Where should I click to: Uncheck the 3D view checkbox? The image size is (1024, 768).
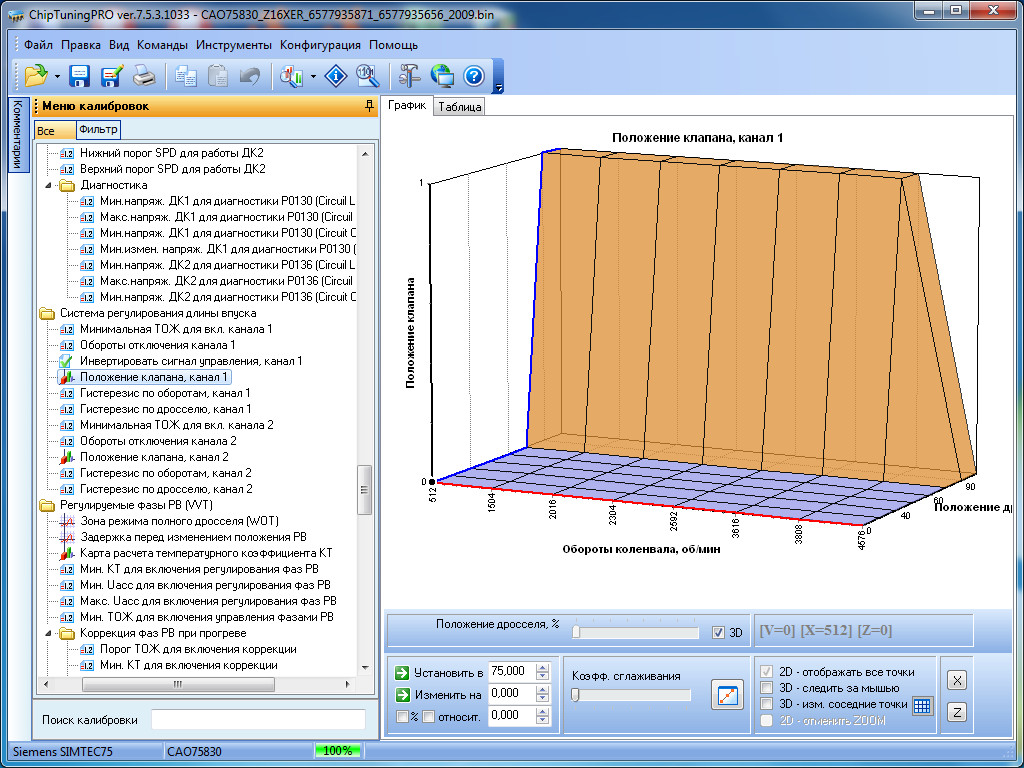pos(718,632)
